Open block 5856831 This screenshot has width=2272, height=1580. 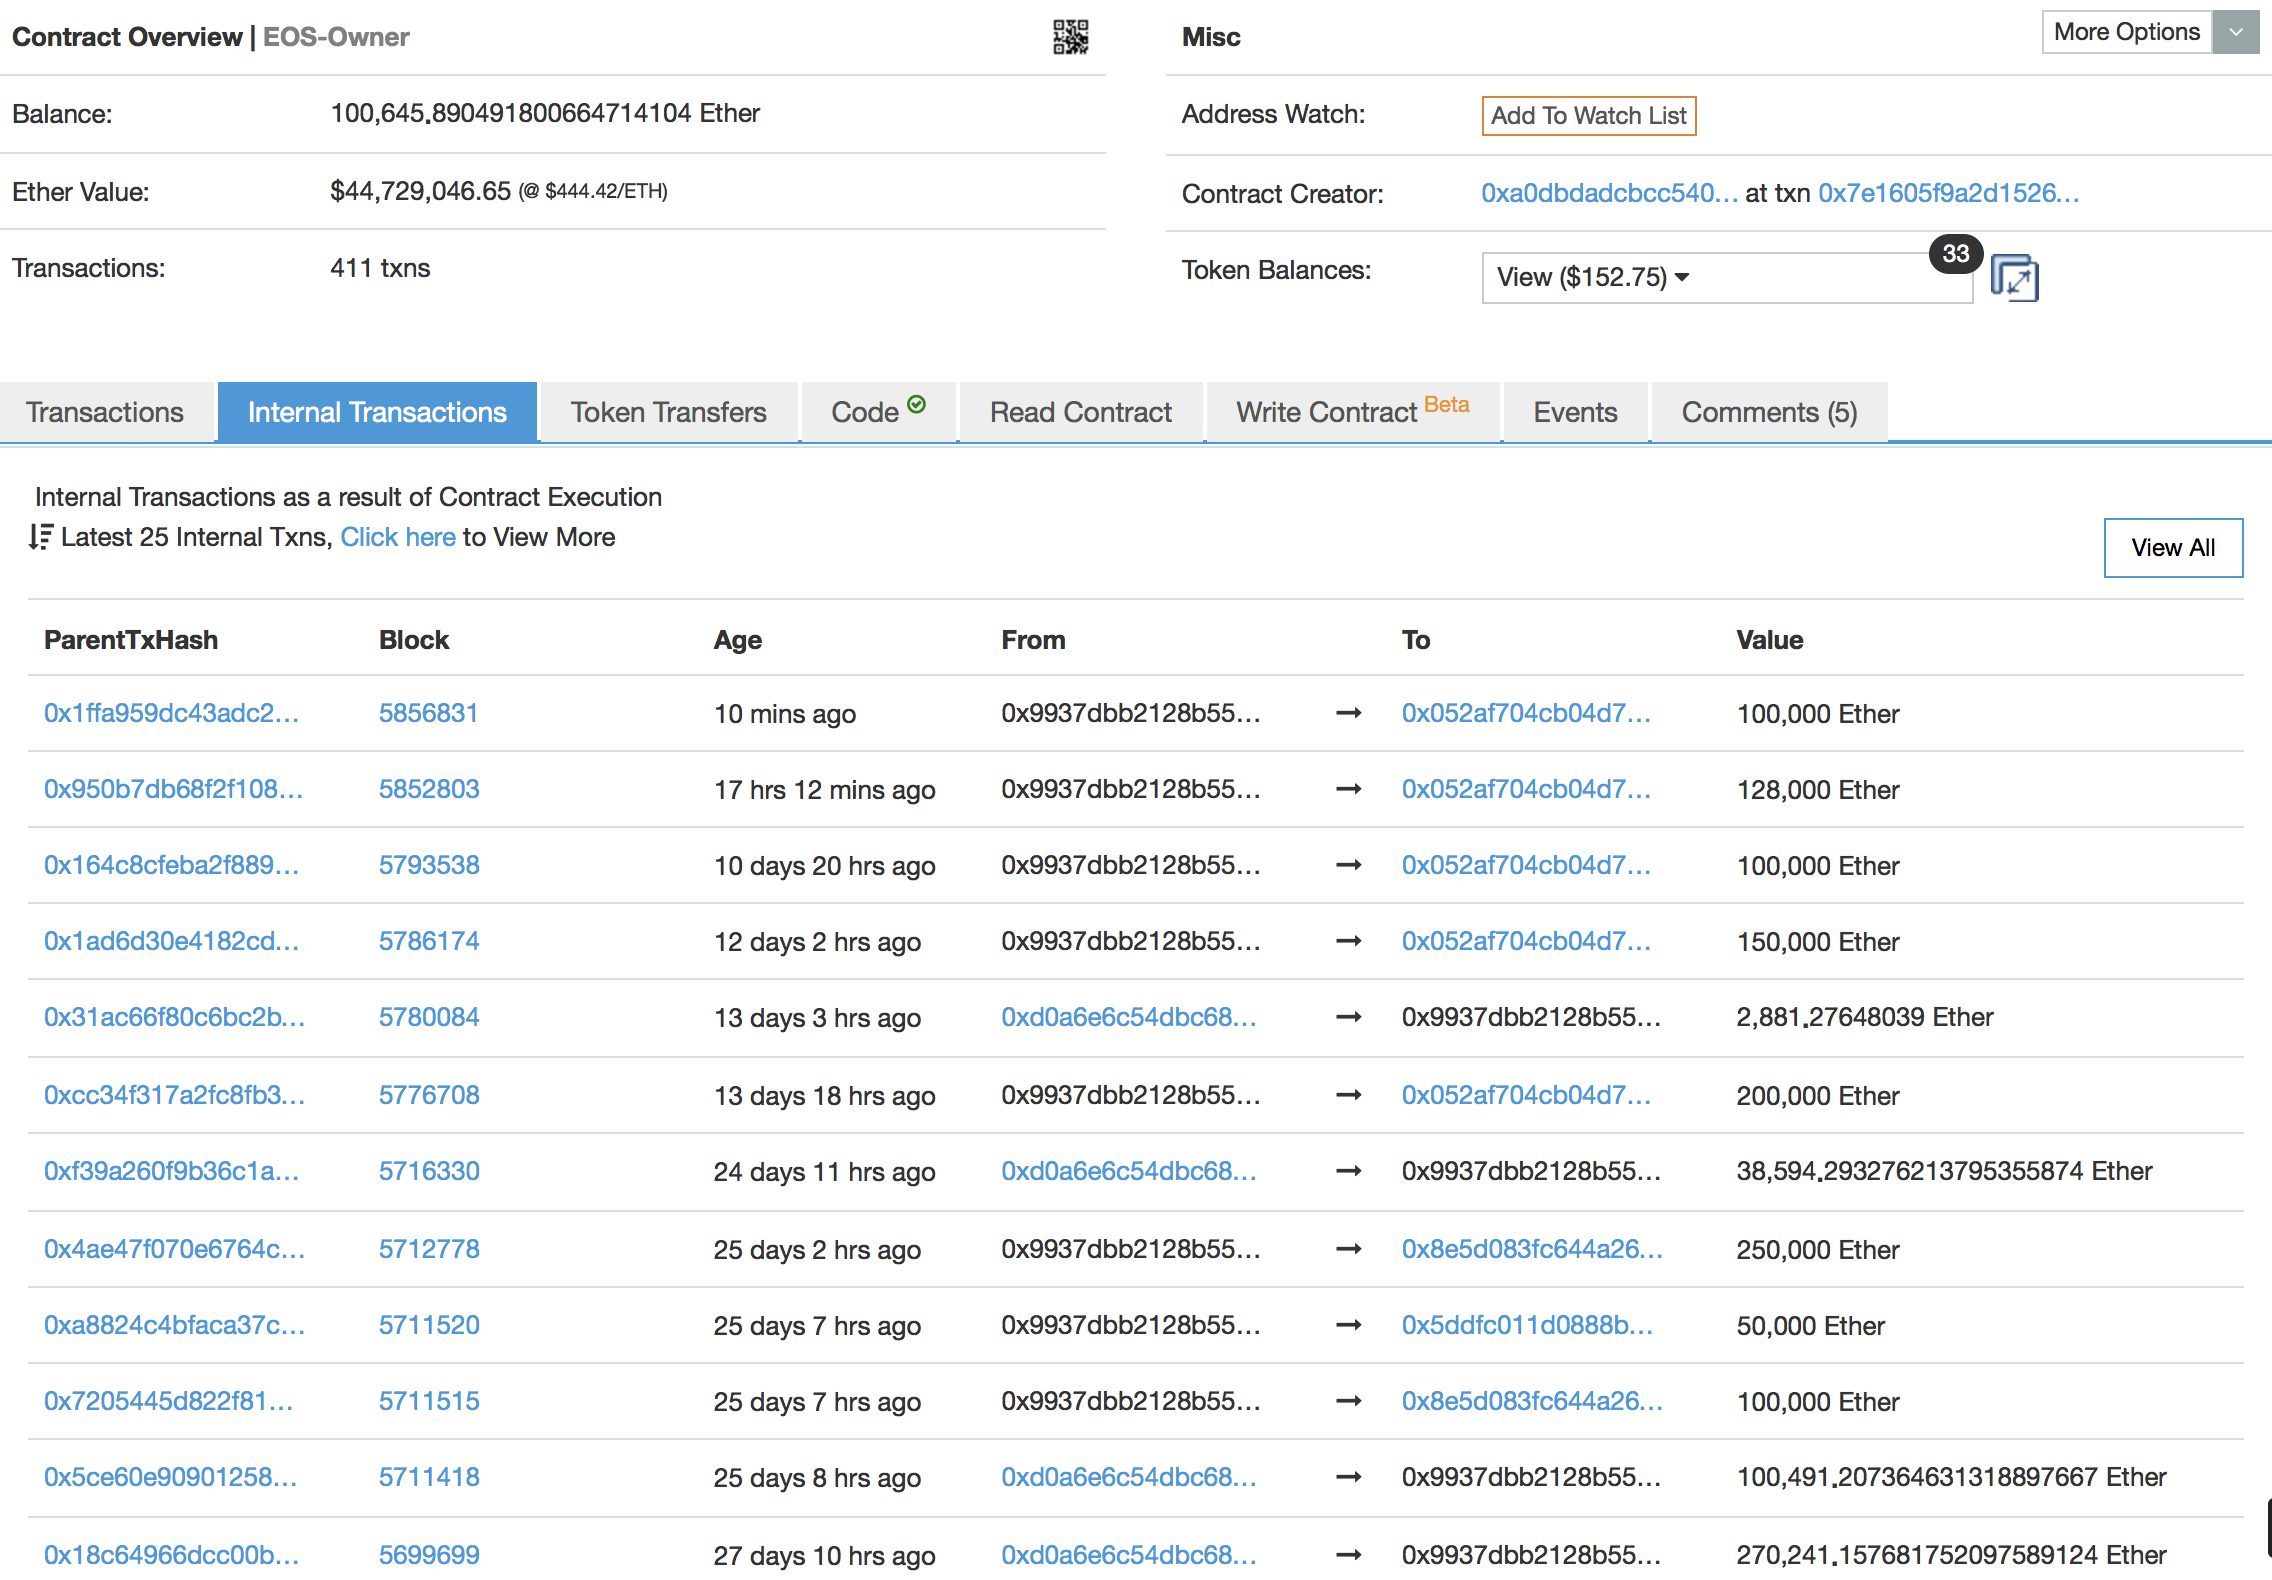pos(428,713)
